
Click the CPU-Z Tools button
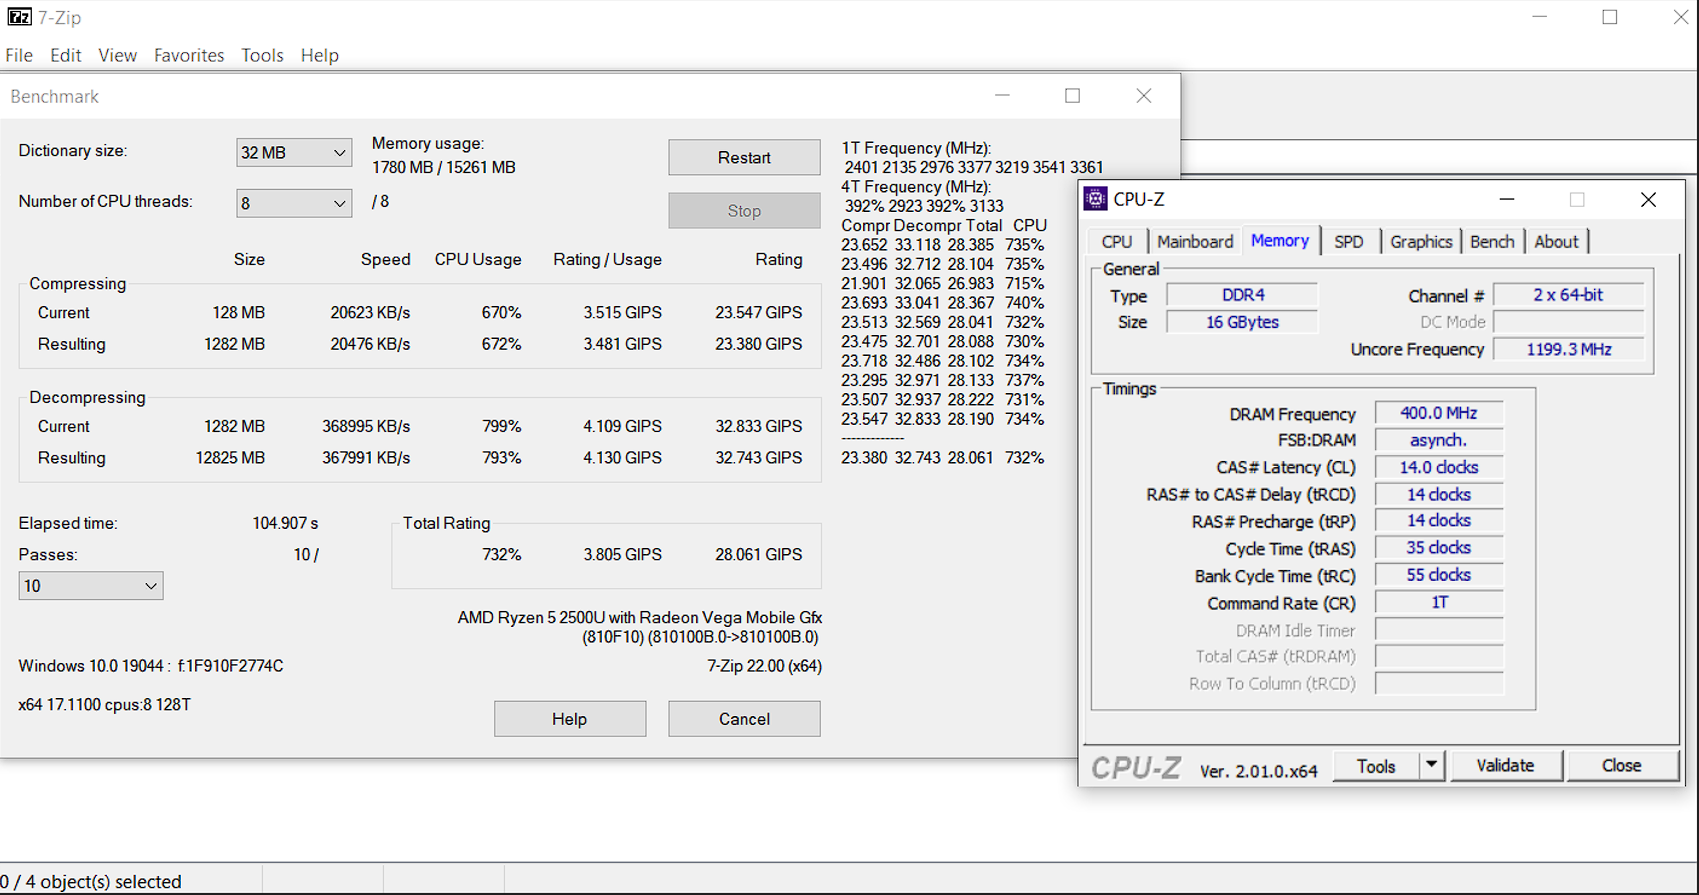click(x=1376, y=765)
